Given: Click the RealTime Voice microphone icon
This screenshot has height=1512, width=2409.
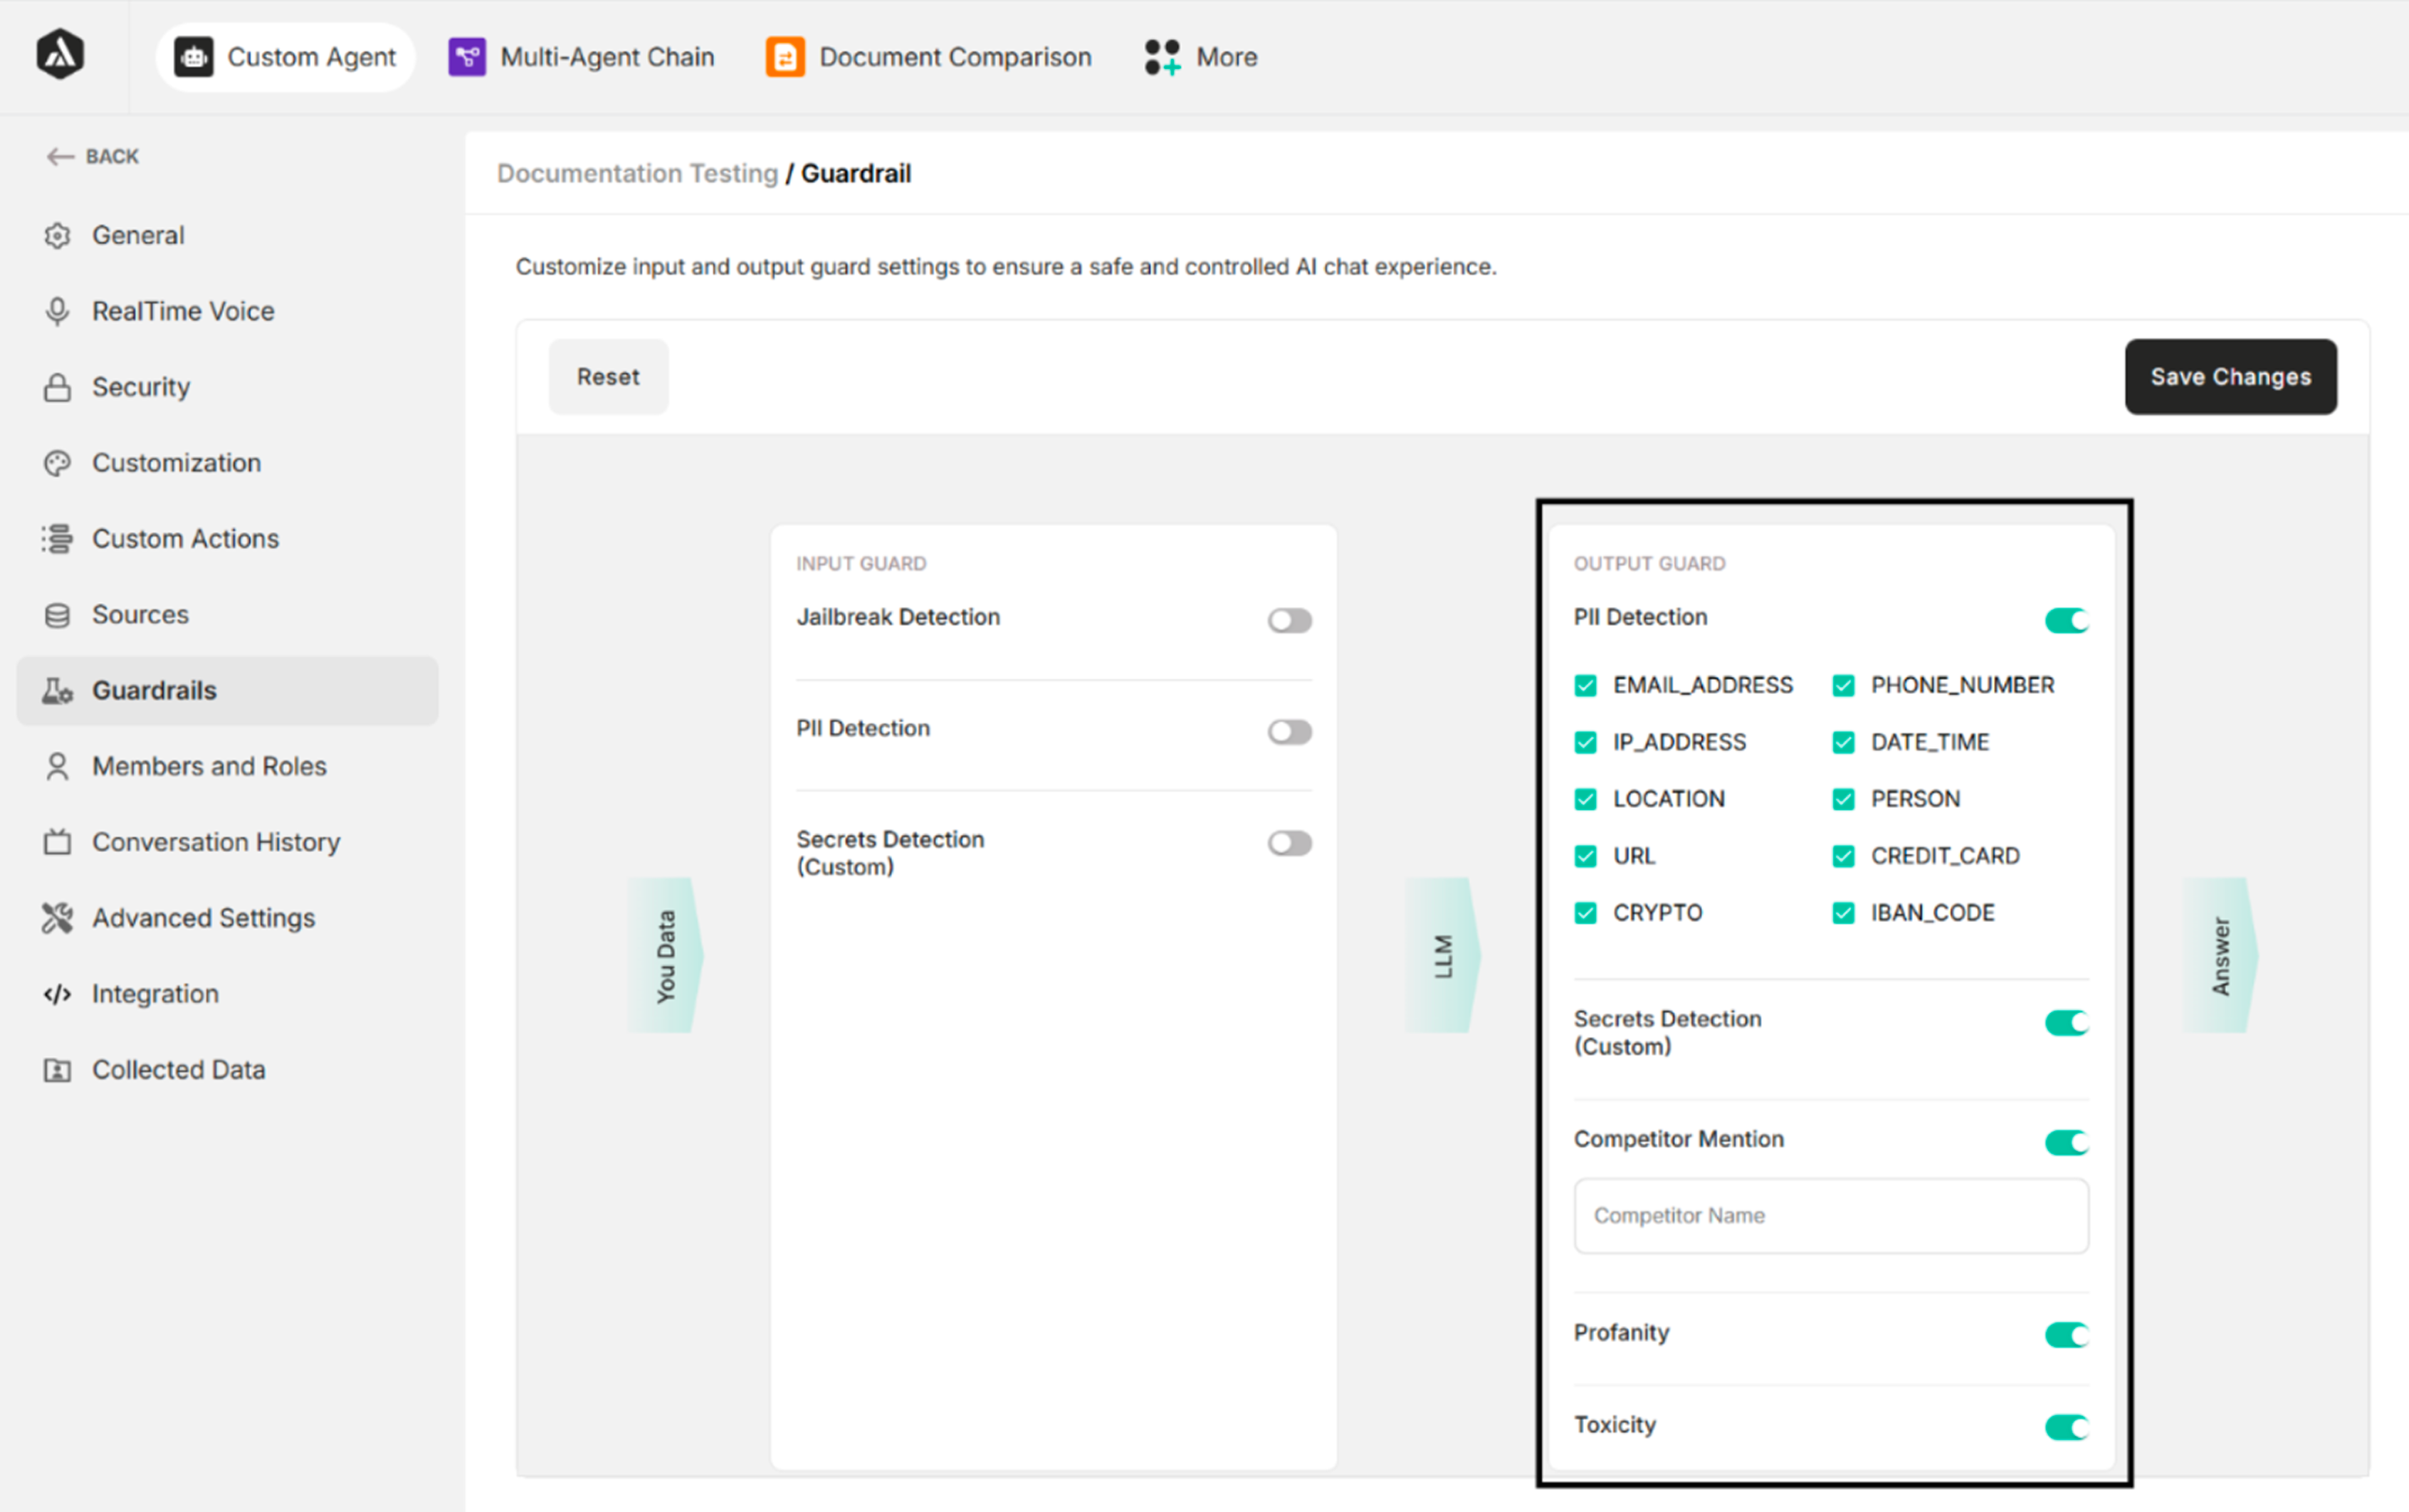Looking at the screenshot, I should tap(57, 312).
